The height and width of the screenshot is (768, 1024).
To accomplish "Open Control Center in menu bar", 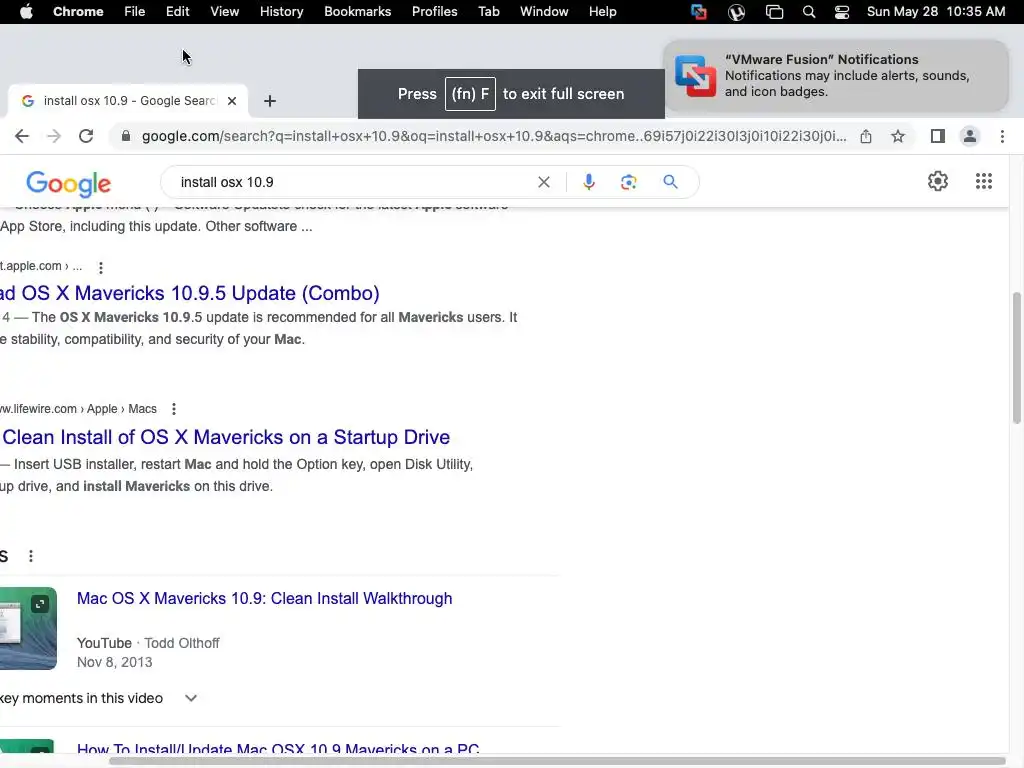I will click(x=842, y=12).
